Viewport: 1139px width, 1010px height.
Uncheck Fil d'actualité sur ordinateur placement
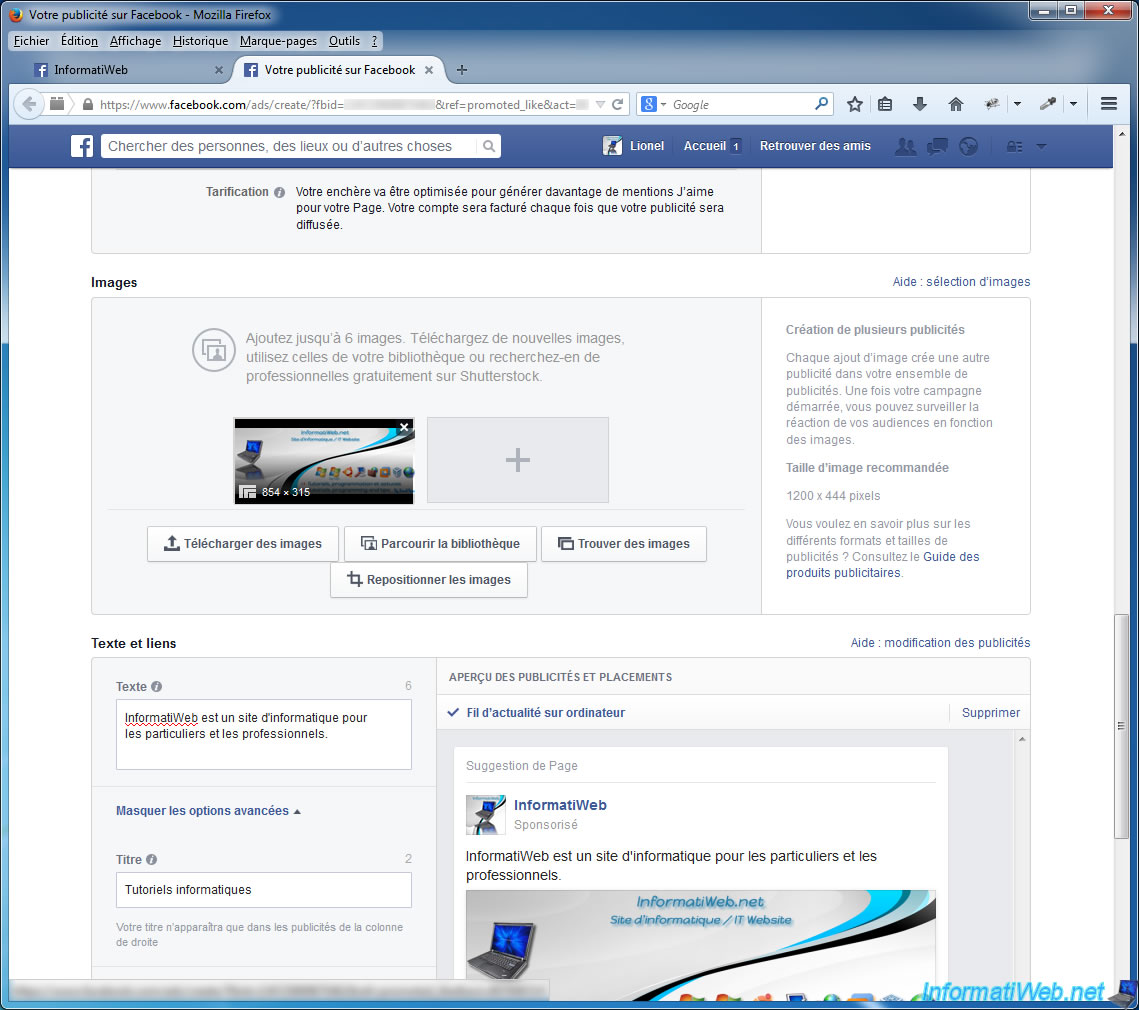[x=453, y=712]
